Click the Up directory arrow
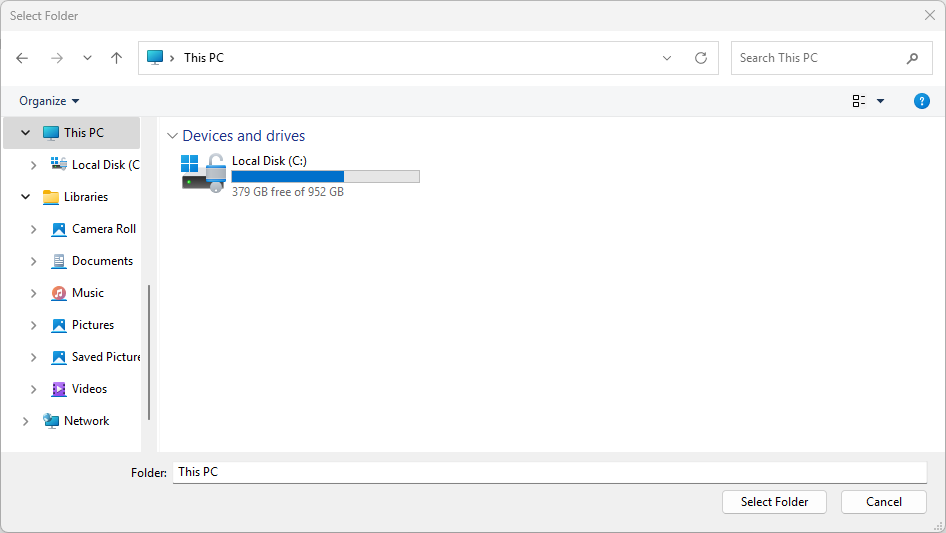The width and height of the screenshot is (946, 533). coord(116,58)
